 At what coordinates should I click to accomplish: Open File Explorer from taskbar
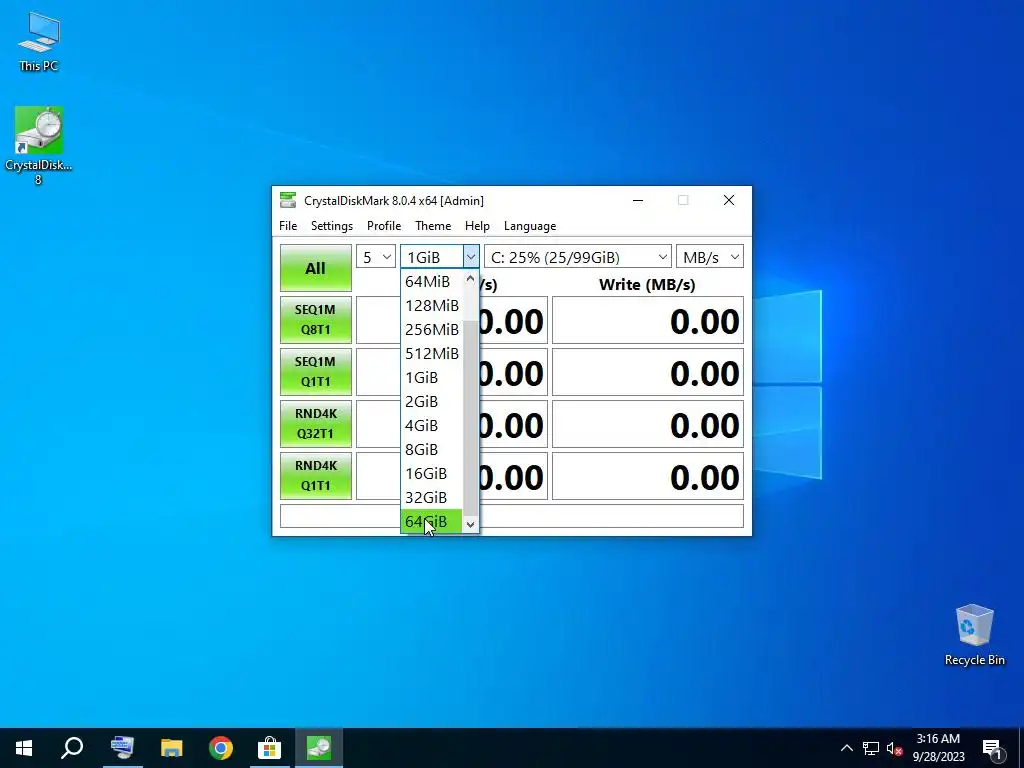pyautogui.click(x=172, y=748)
